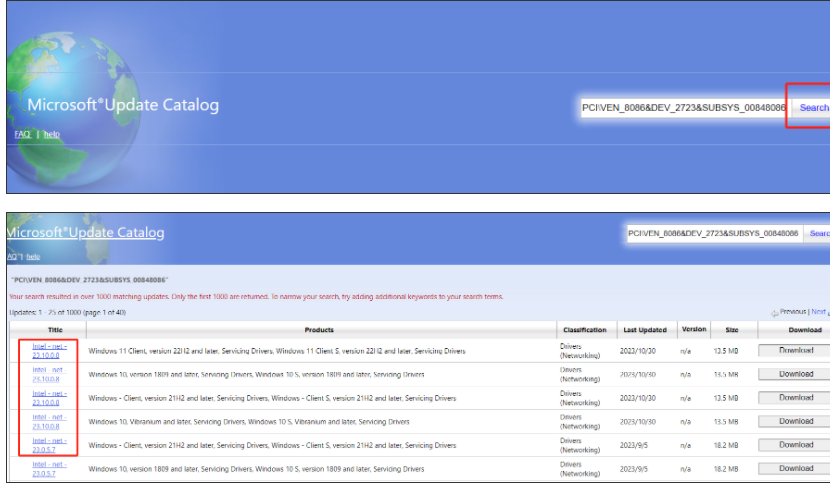Open the 23.0.5.7 driver link for Windows 10 version 1809
The width and height of the screenshot is (830, 483).
[49, 469]
